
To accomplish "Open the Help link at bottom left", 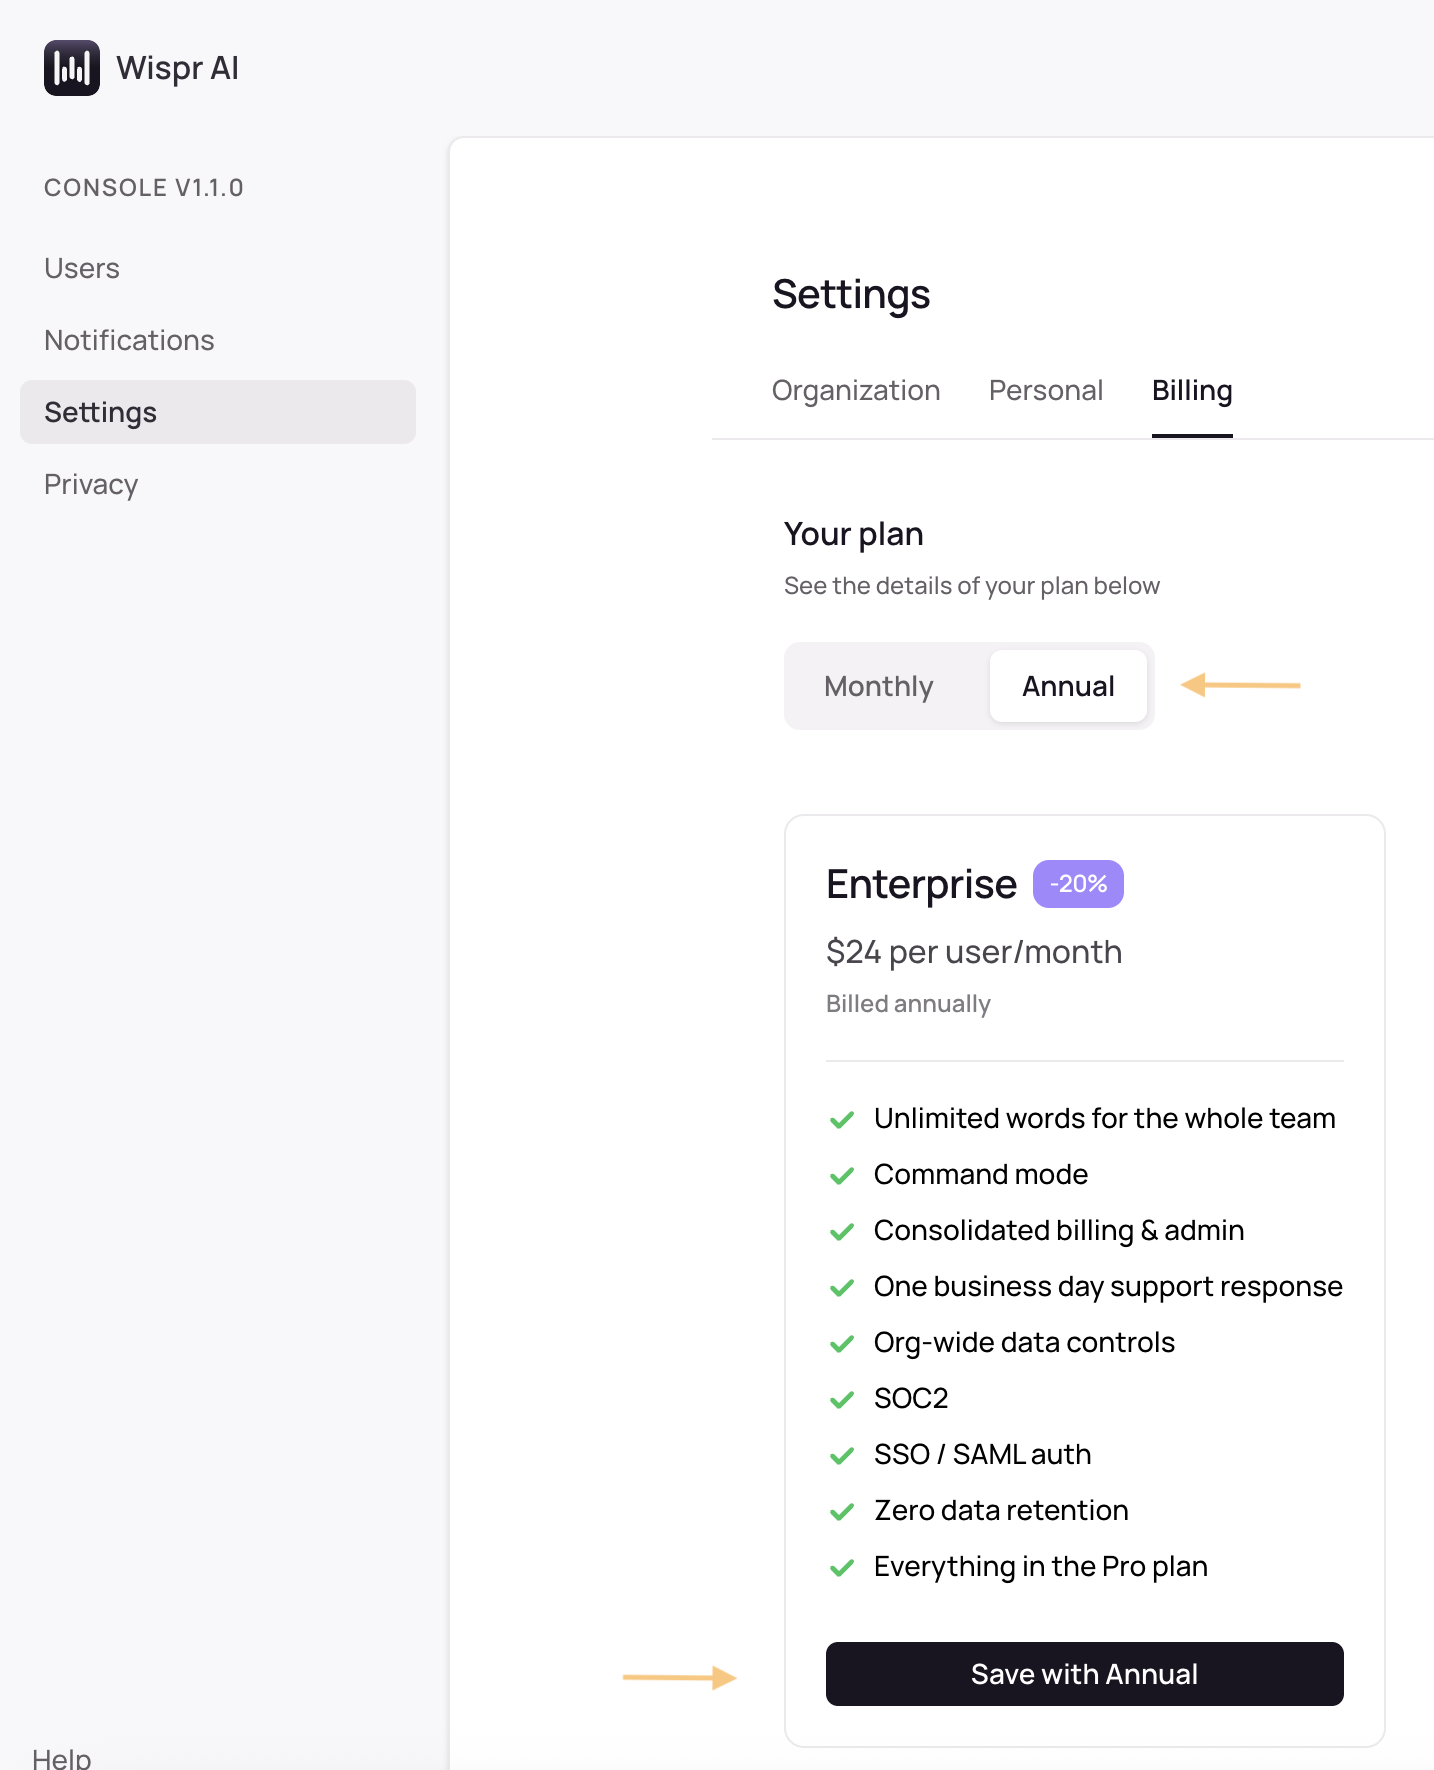I will coord(61,1757).
